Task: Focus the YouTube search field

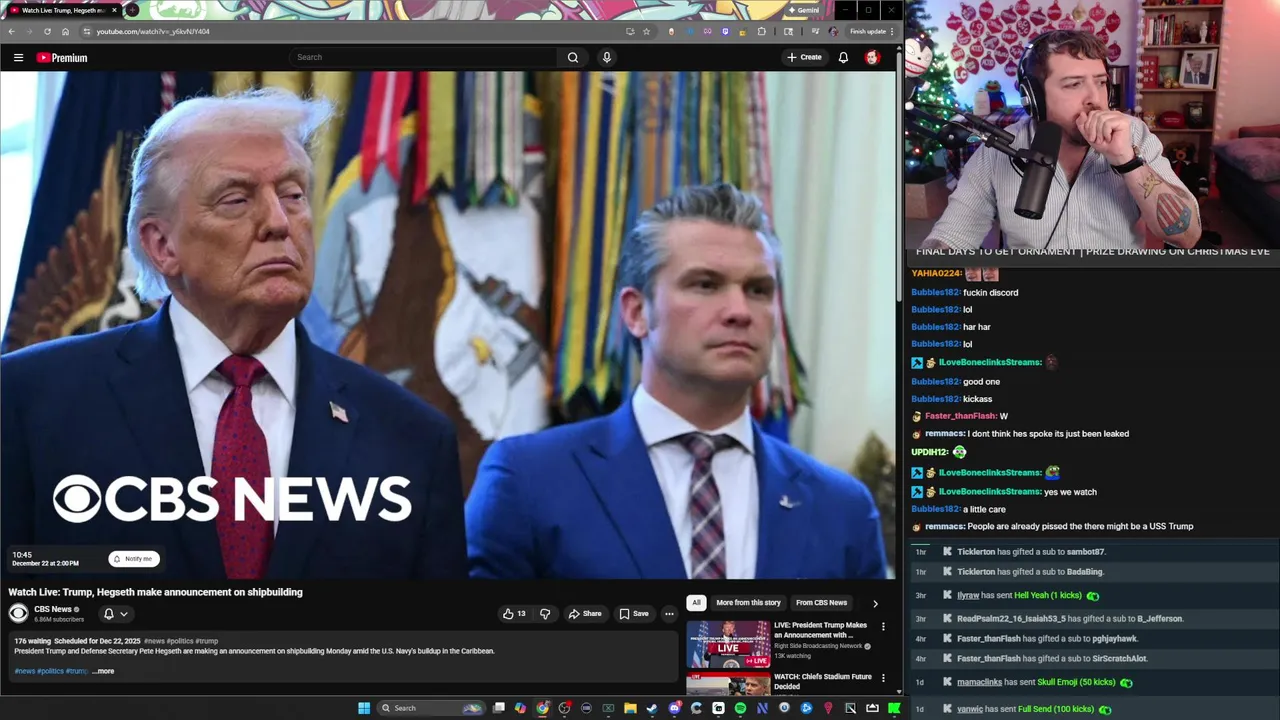Action: pos(424,57)
